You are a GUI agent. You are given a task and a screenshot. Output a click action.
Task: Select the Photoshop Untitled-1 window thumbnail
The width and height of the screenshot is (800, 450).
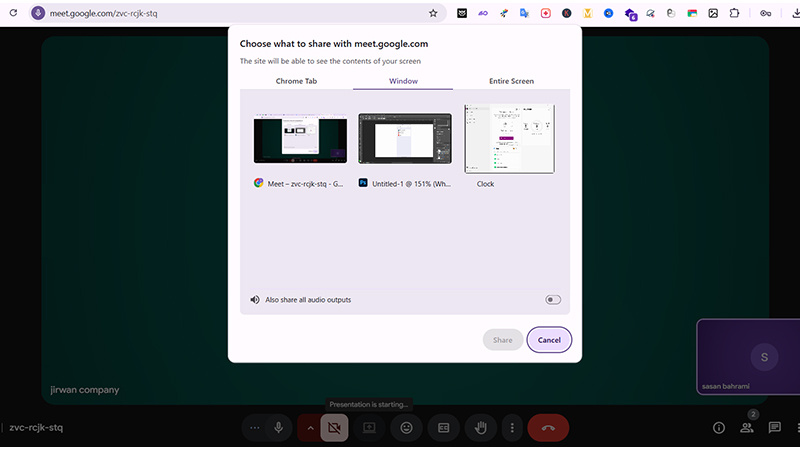(x=405, y=139)
